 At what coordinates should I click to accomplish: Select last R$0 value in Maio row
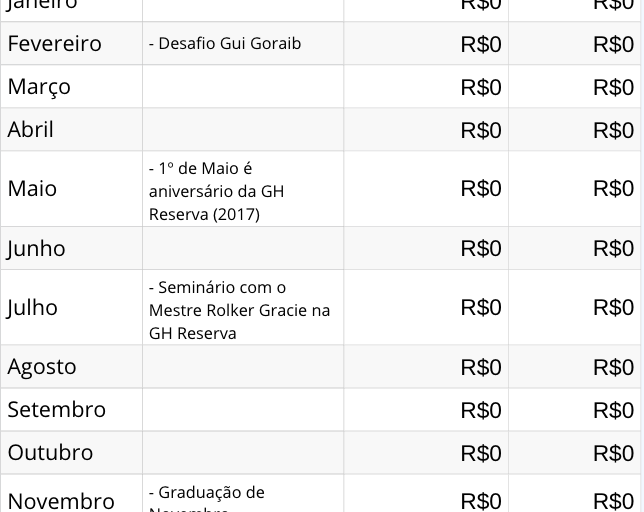613,189
